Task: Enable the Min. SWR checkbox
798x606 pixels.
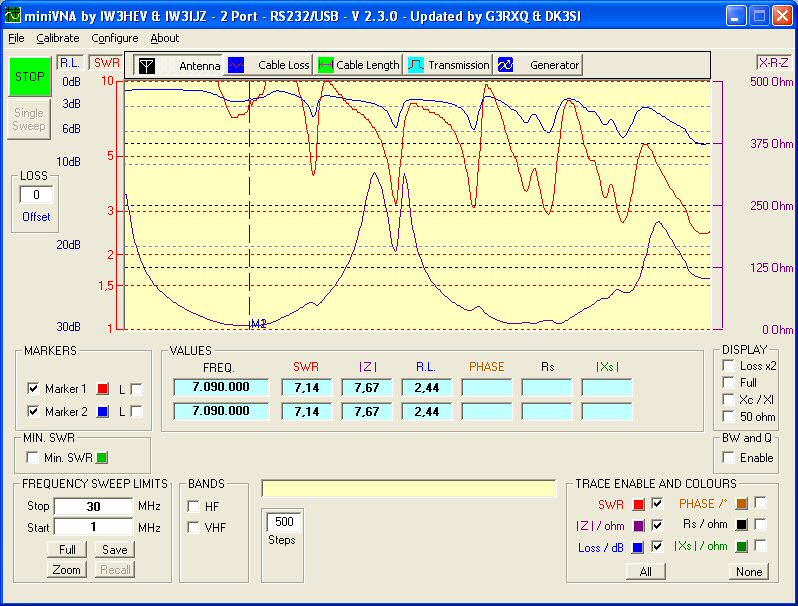Action: pos(34,458)
